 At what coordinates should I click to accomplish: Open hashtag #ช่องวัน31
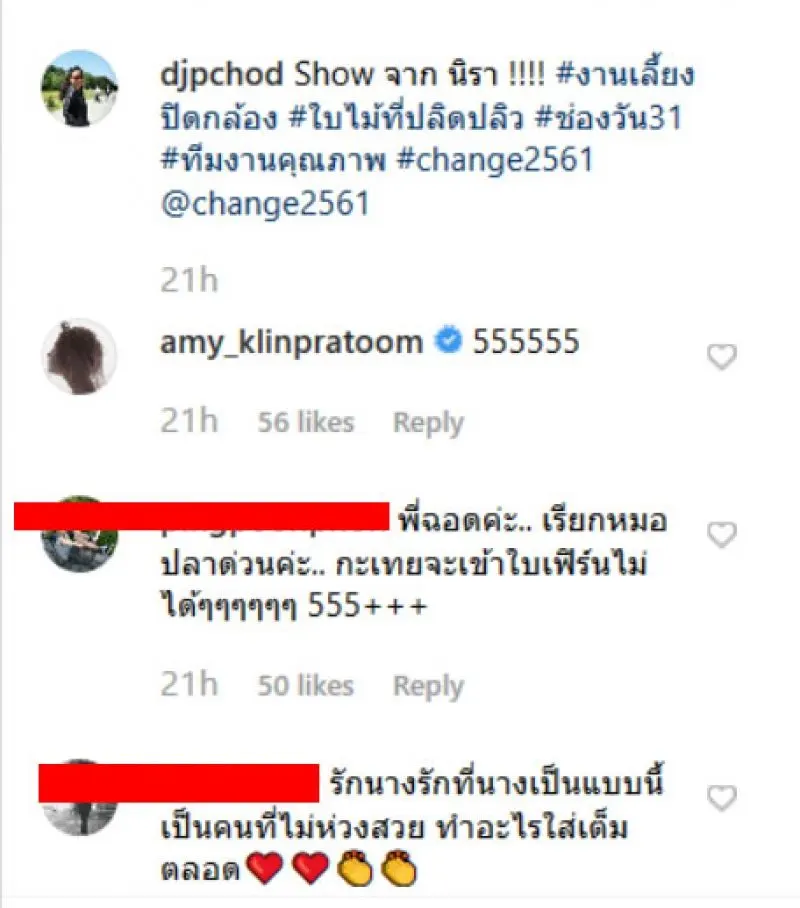pyautogui.click(x=608, y=118)
